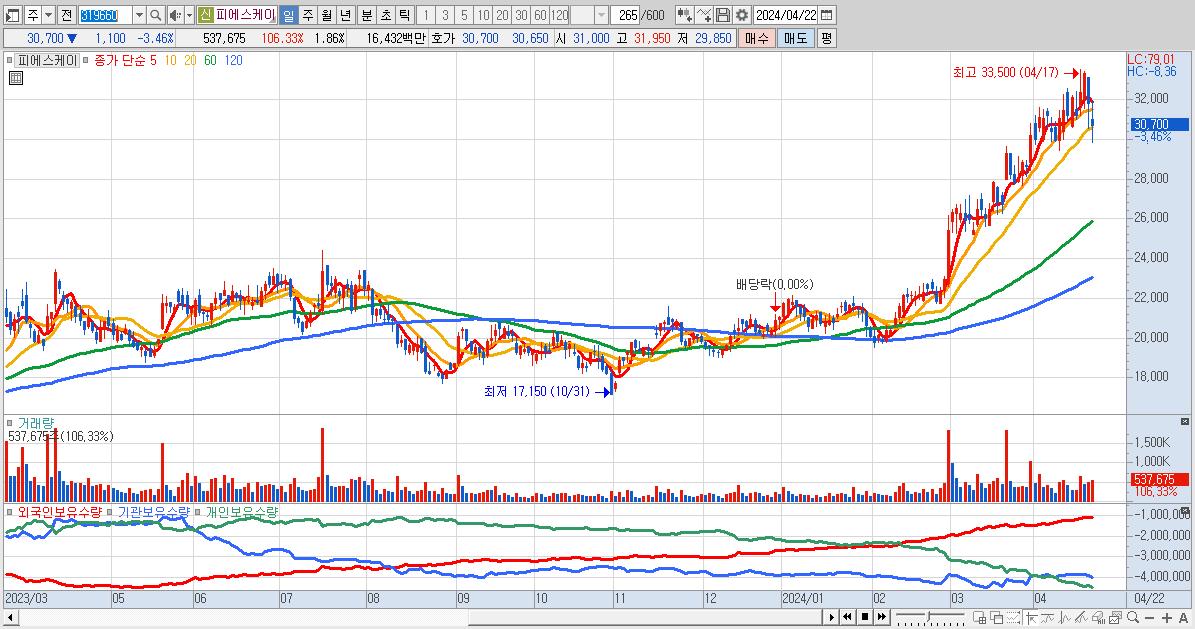Screen dimensions: 1195x629
Task: Open the 주 market type dropdown arrow
Action: coord(48,15)
